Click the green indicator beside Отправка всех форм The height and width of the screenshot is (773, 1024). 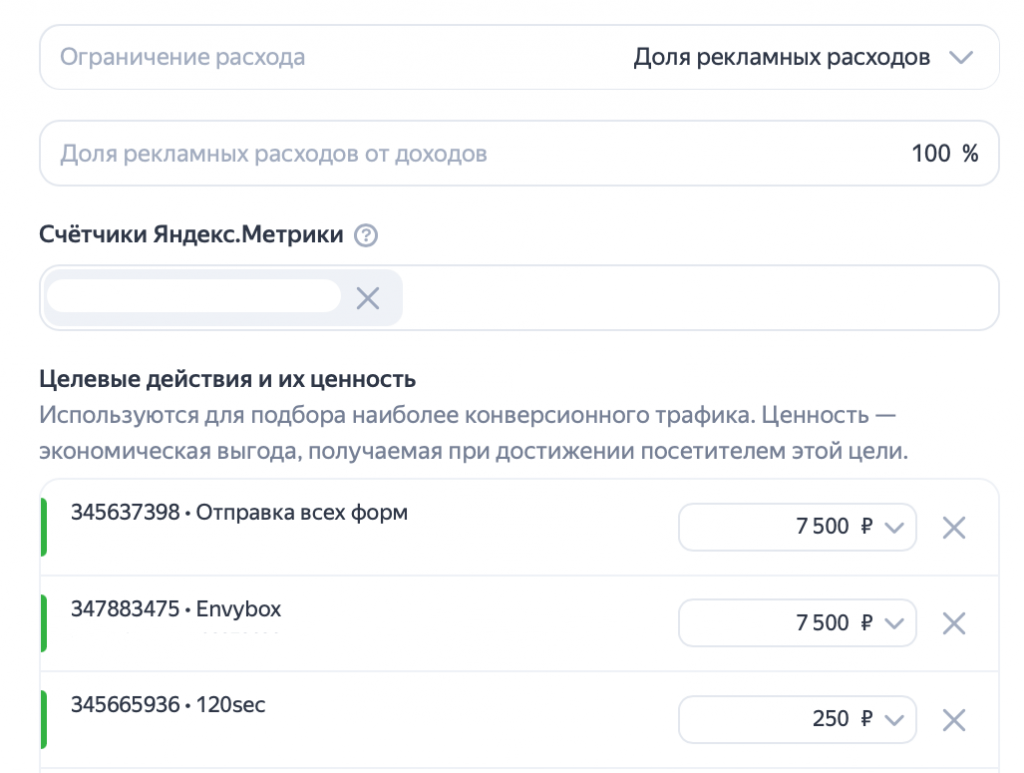pyautogui.click(x=45, y=527)
